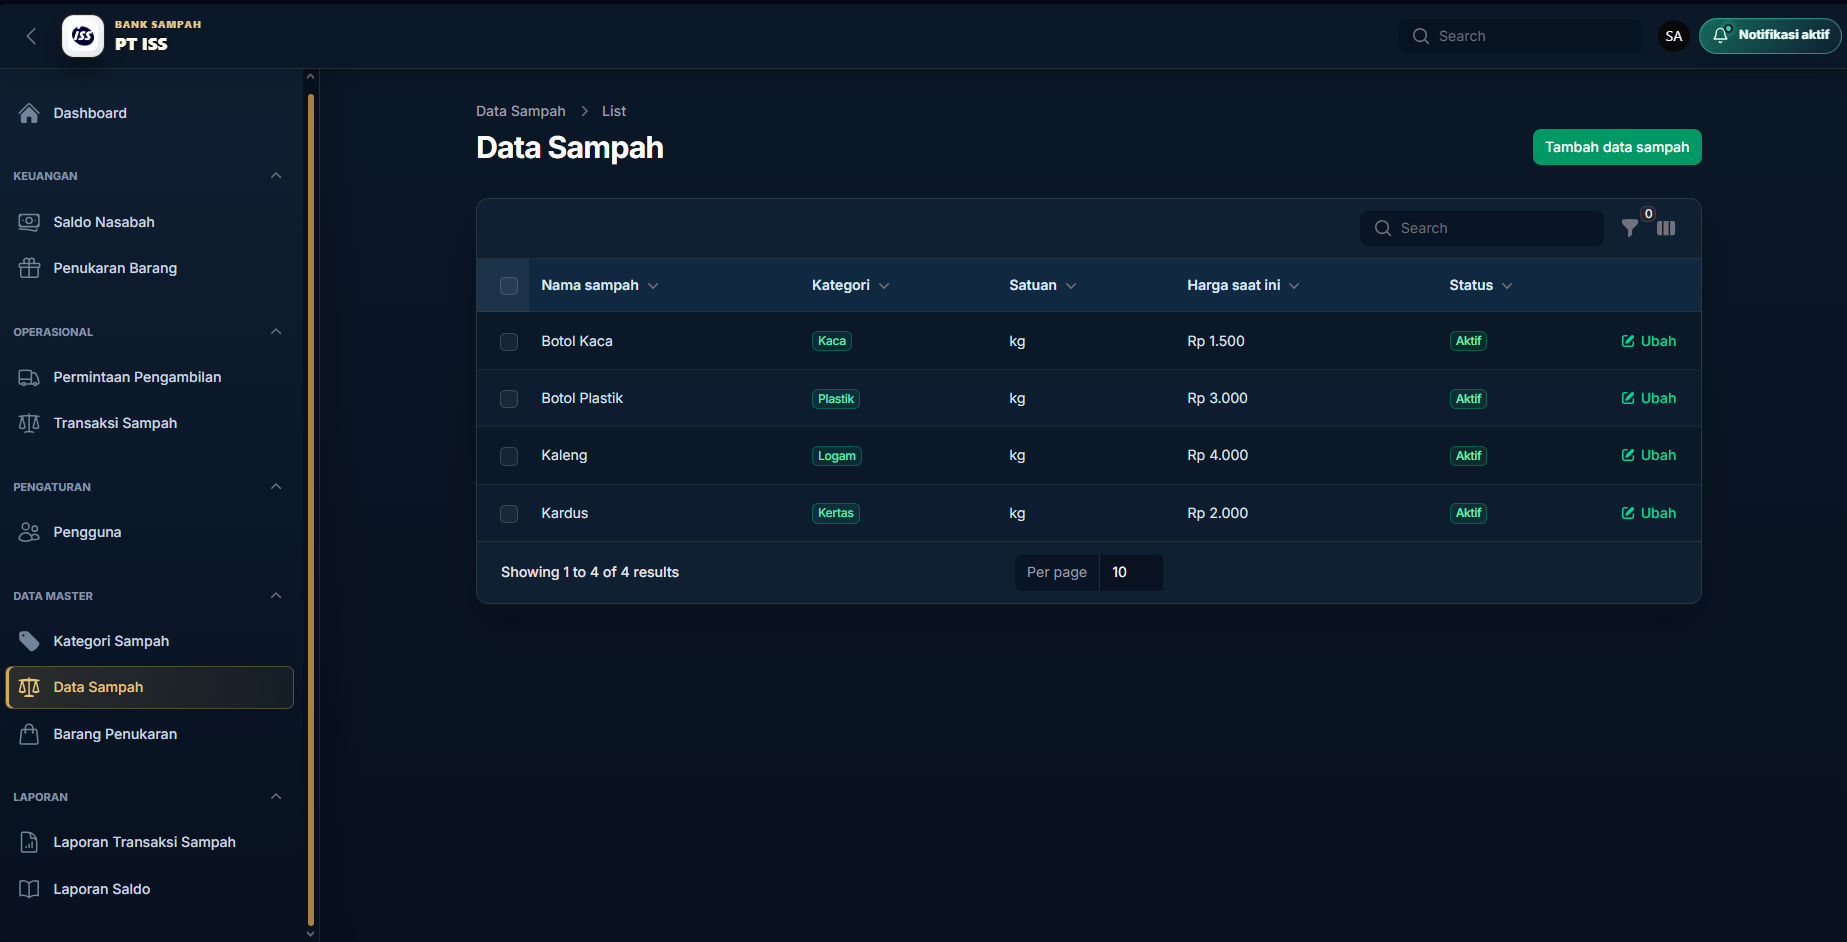Screen dimensions: 1847x942
Task: Collapse the LAPORAN sidebar group
Action: (x=276, y=797)
